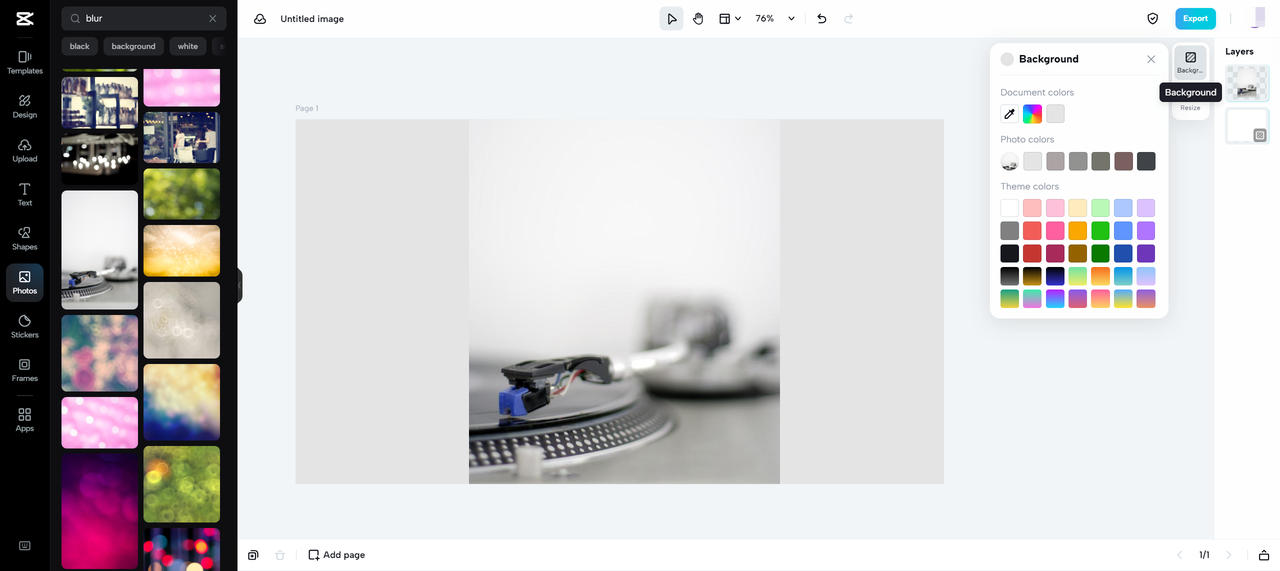The width and height of the screenshot is (1280, 571).
Task: Click the photo search field containing blur
Action: (143, 18)
